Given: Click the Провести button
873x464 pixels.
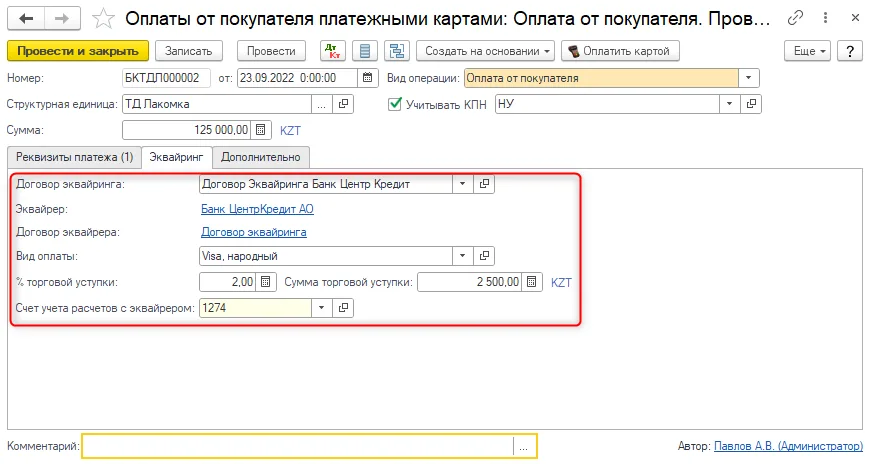Looking at the screenshot, I should click(271, 51).
